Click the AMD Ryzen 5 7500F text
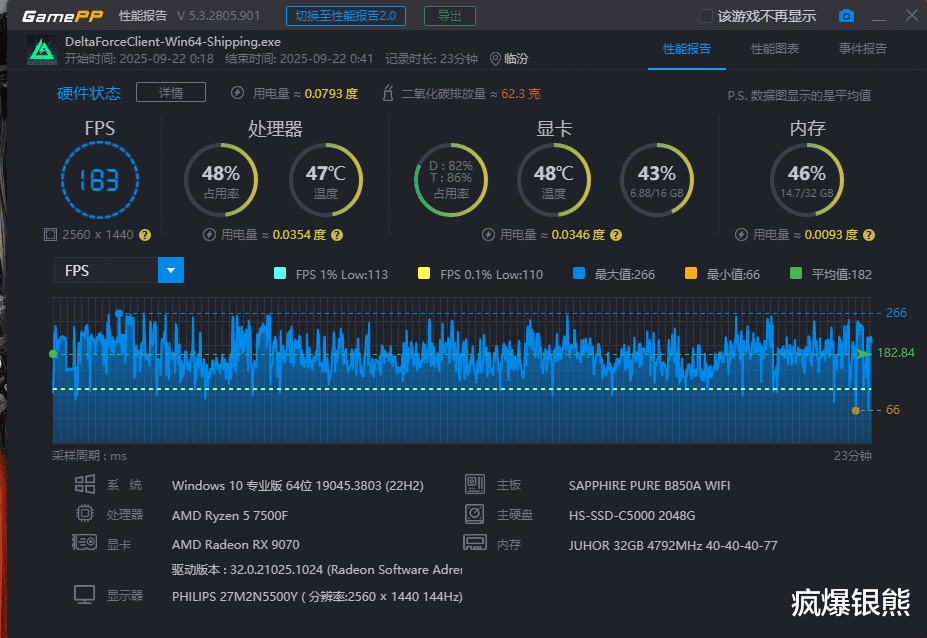927x638 pixels. click(x=230, y=515)
